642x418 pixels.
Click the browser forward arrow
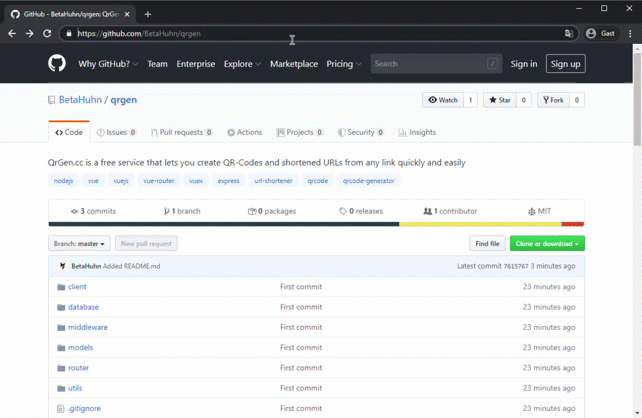[x=29, y=34]
